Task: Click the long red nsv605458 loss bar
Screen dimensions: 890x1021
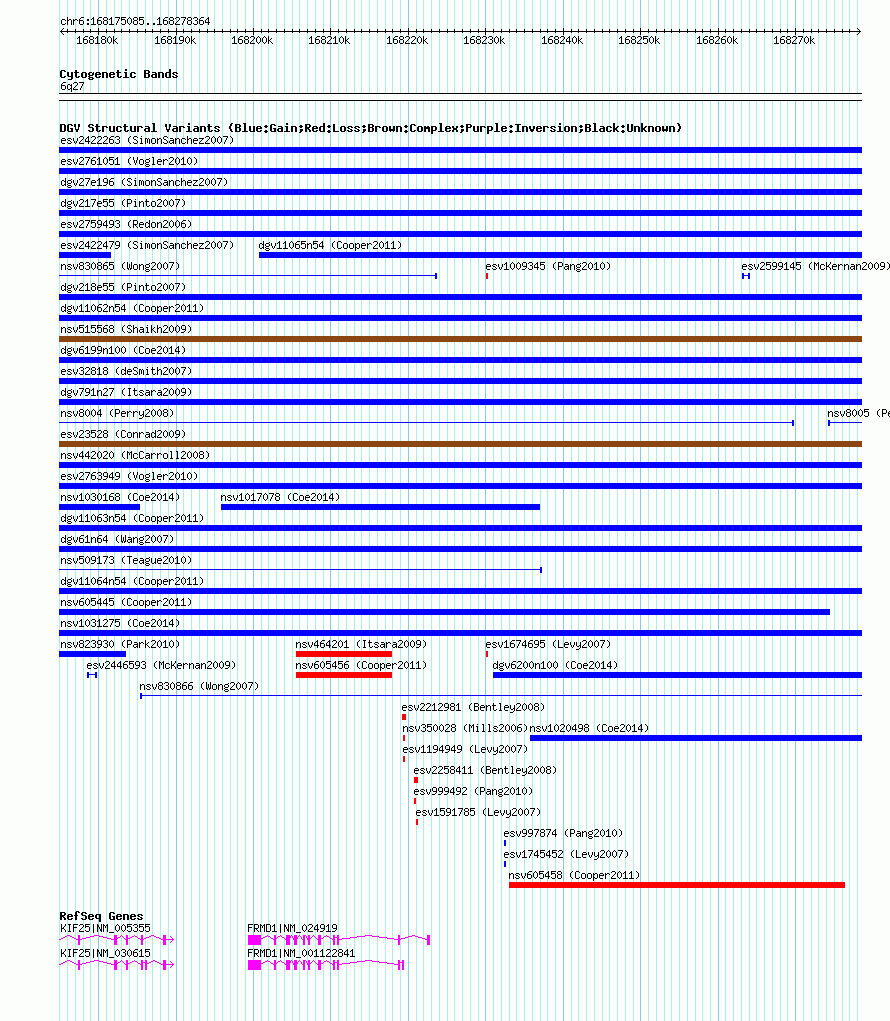Action: (x=677, y=885)
